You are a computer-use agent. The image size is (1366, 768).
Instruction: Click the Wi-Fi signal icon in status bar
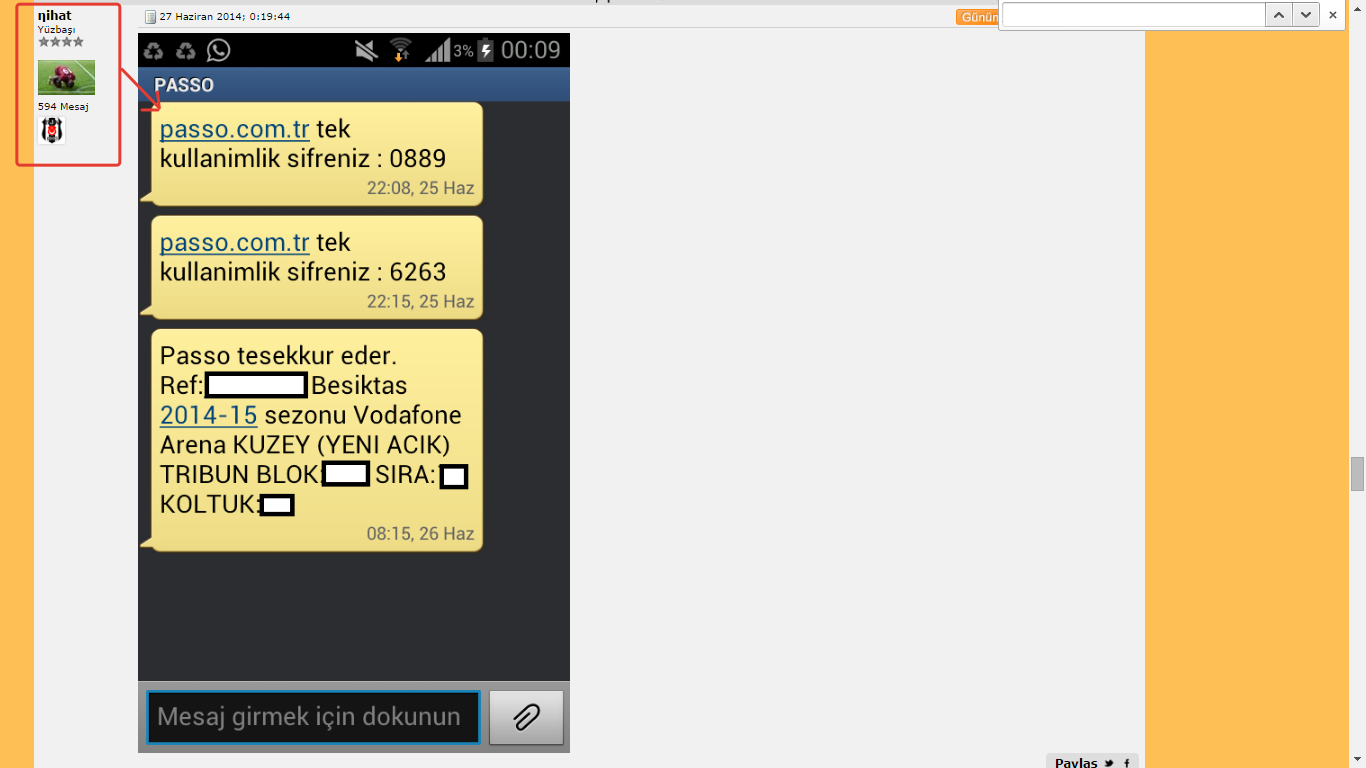click(400, 50)
